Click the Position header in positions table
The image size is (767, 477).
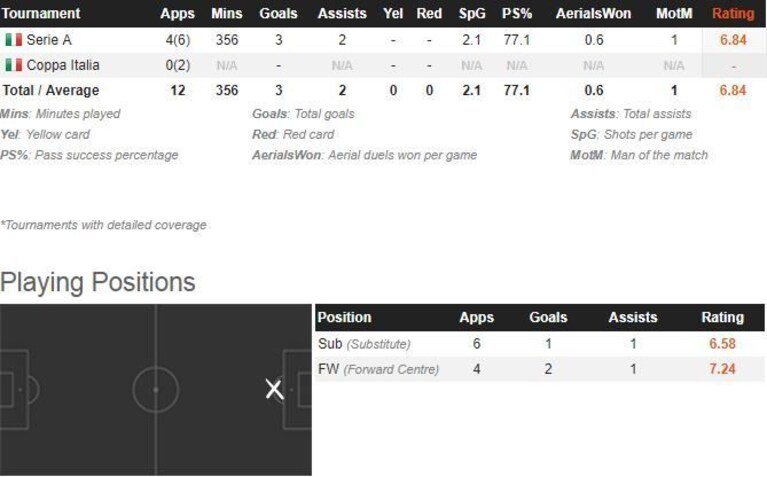[344, 317]
